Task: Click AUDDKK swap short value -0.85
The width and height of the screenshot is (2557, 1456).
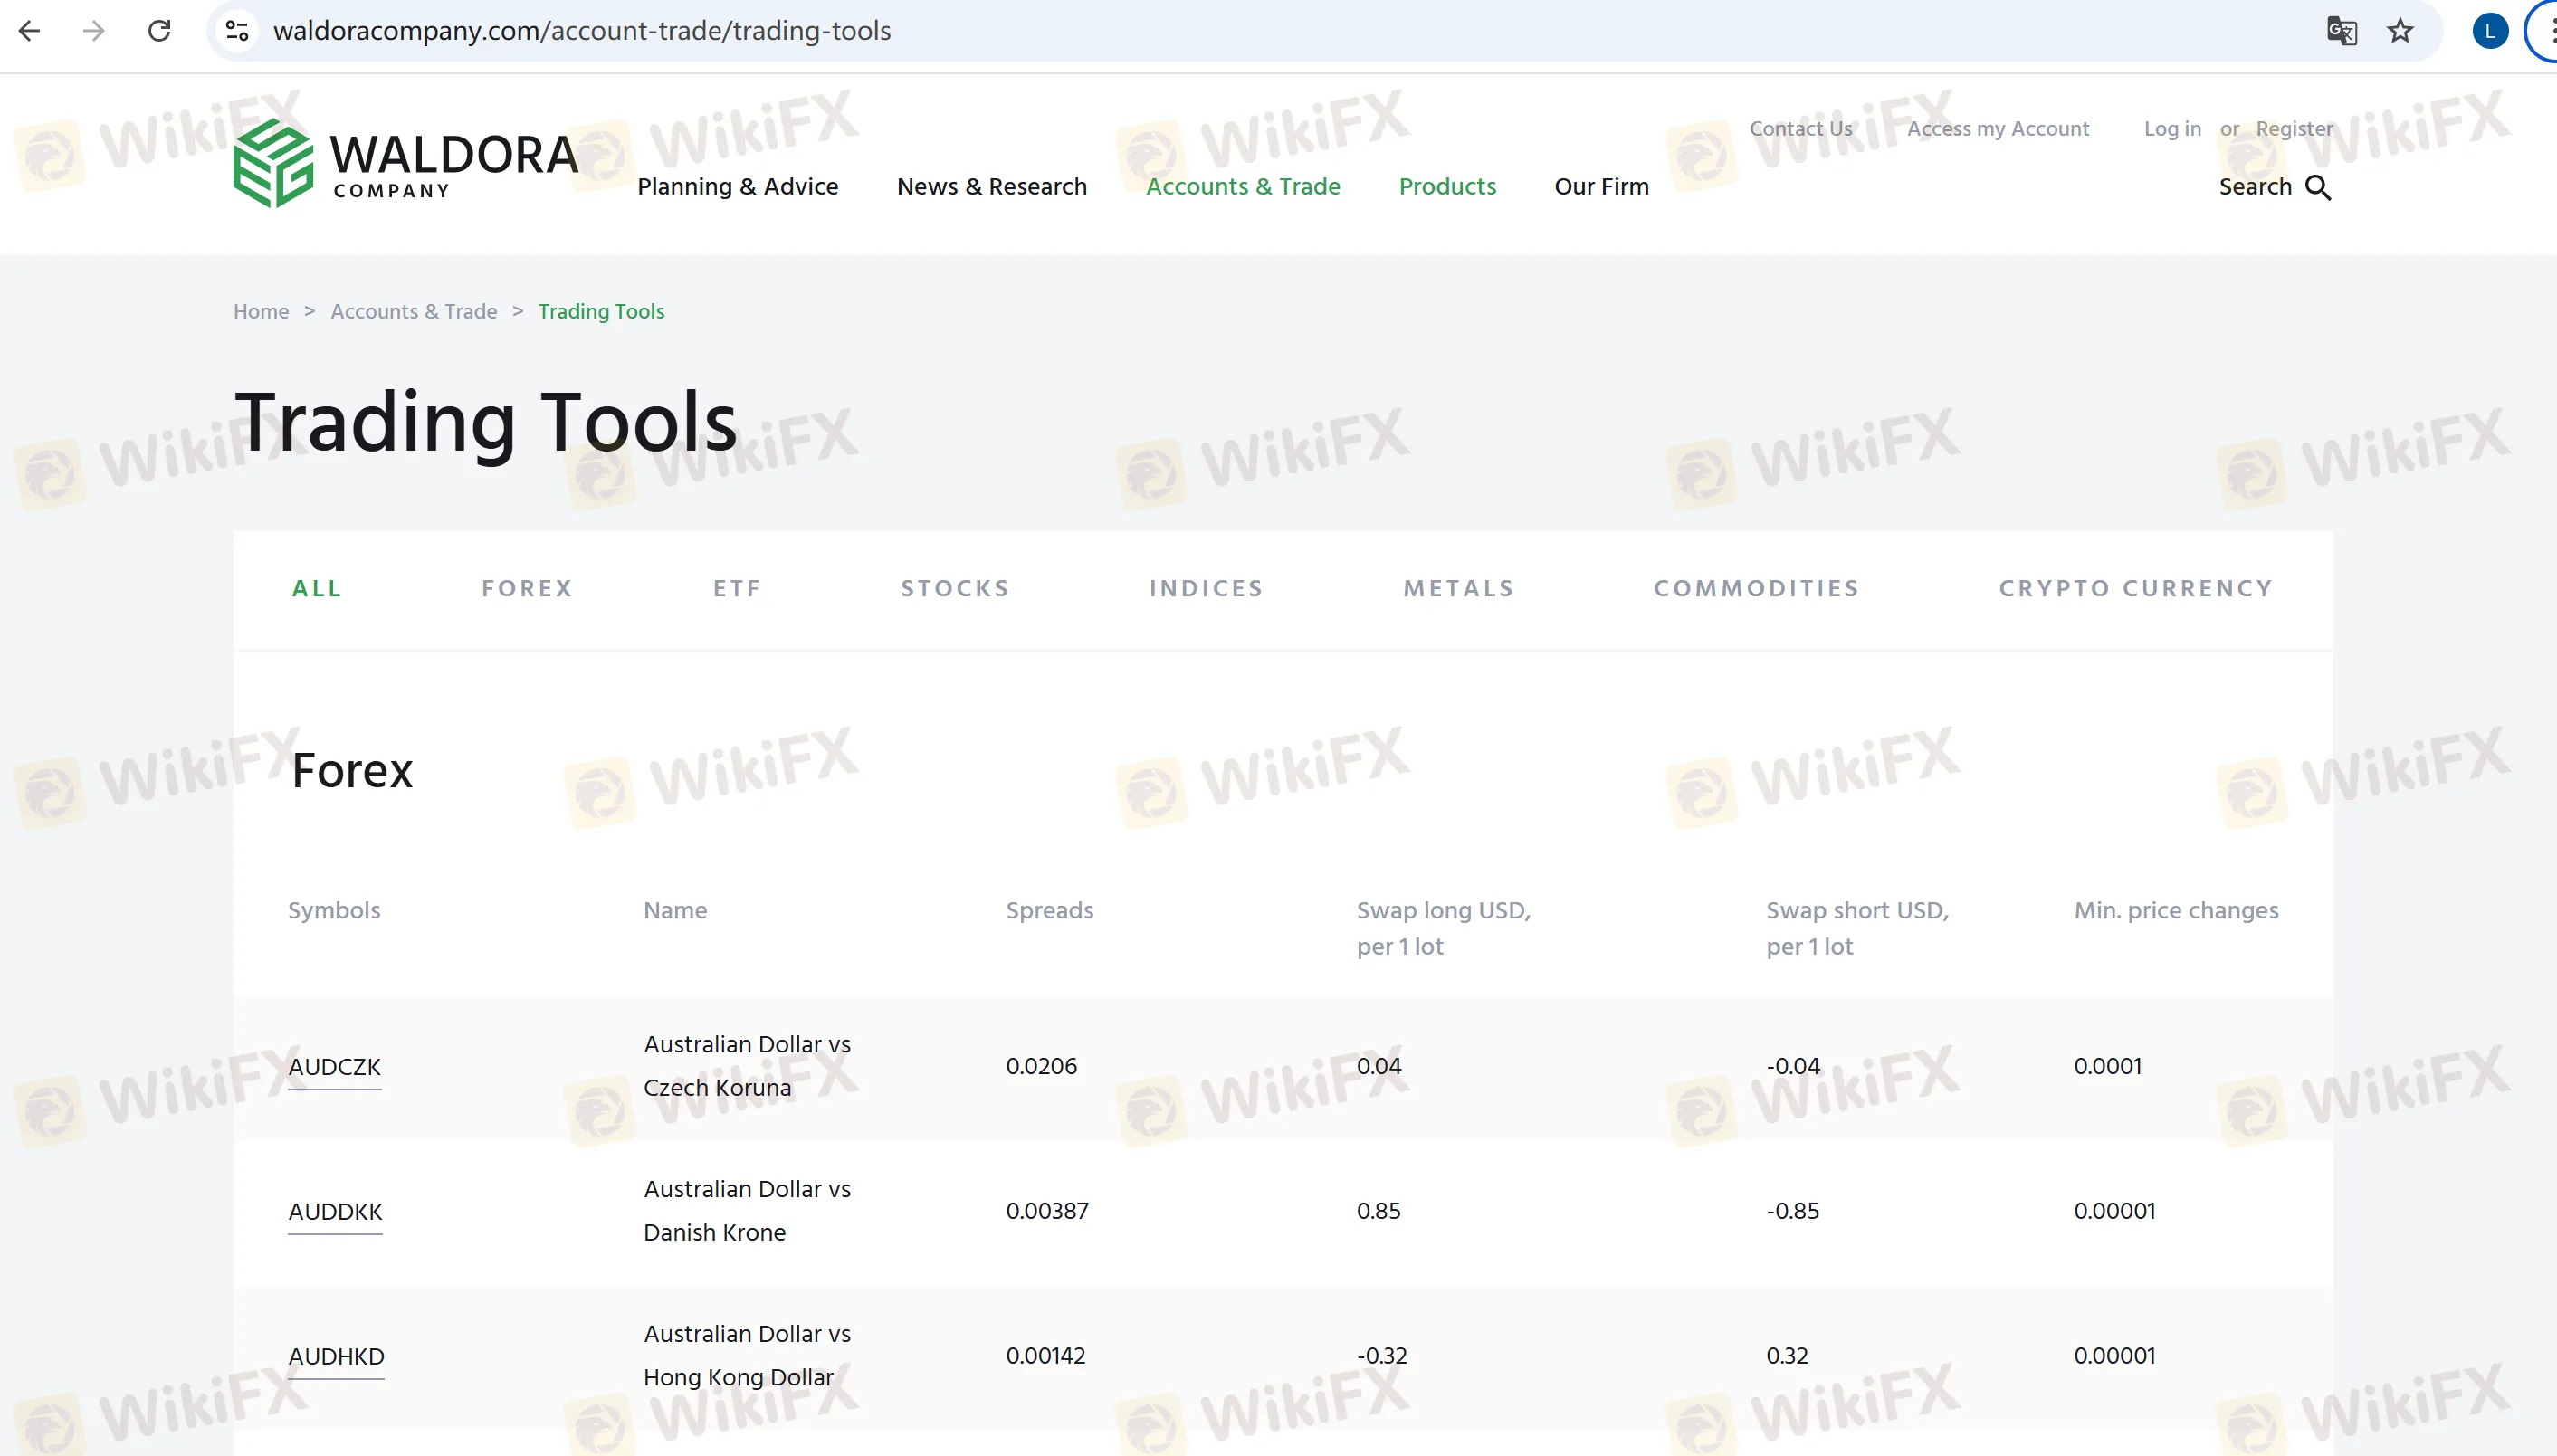Action: point(1792,1211)
